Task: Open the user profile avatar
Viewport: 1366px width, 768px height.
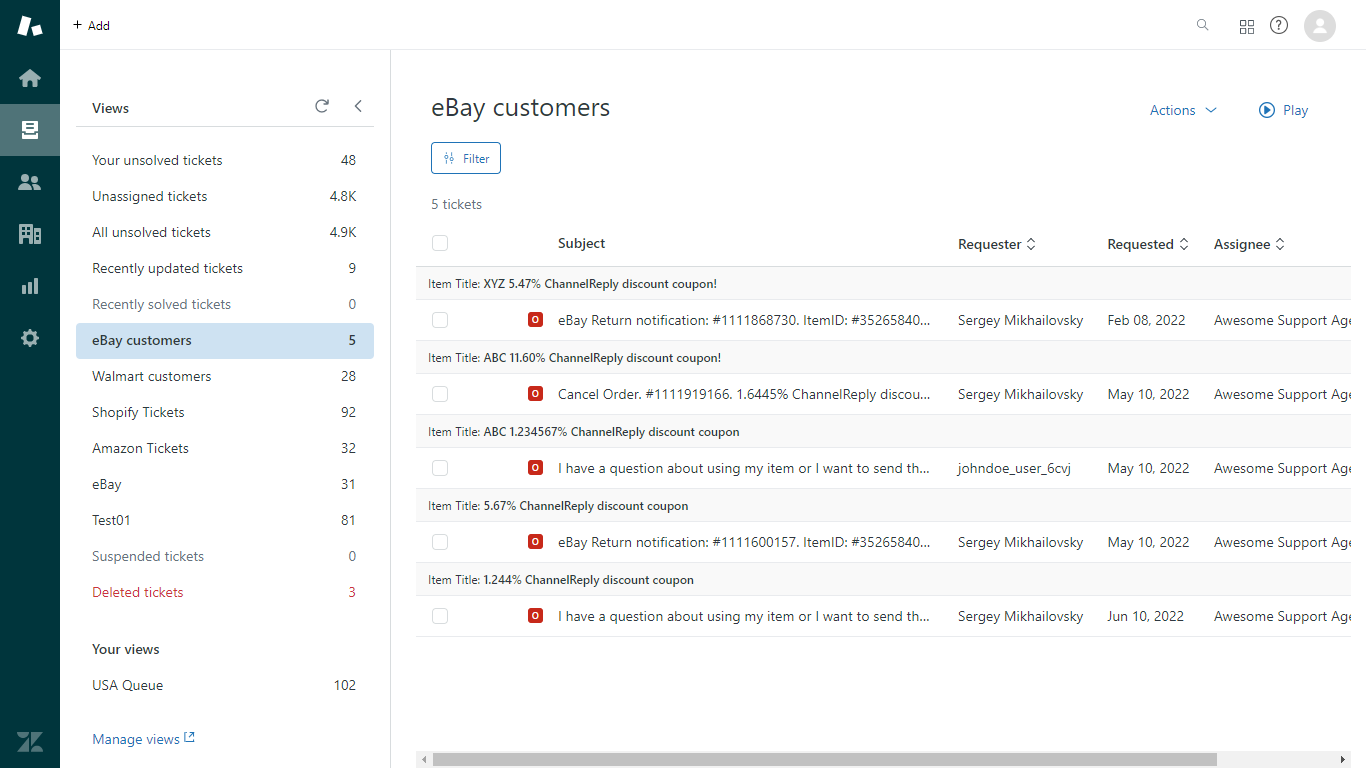Action: tap(1320, 25)
